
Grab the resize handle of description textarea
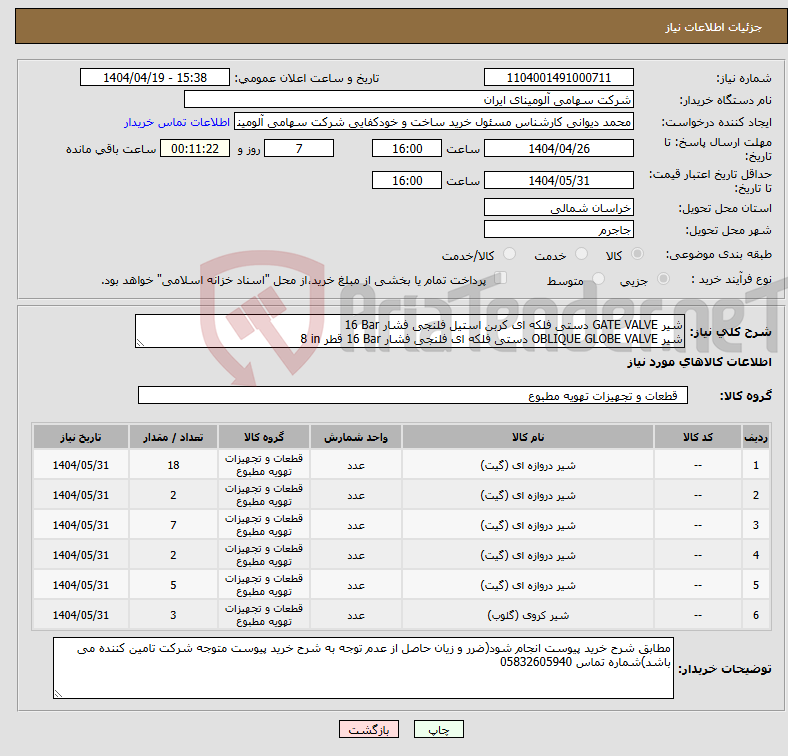pos(140,343)
